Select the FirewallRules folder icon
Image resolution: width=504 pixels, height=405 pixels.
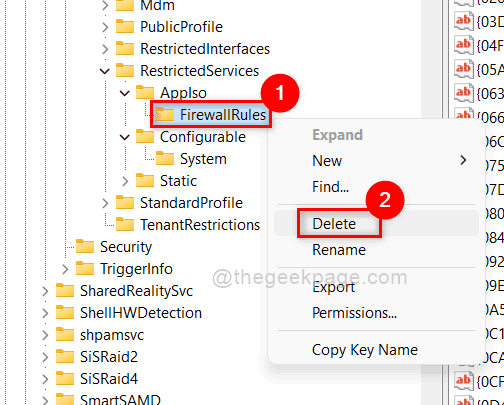point(165,115)
